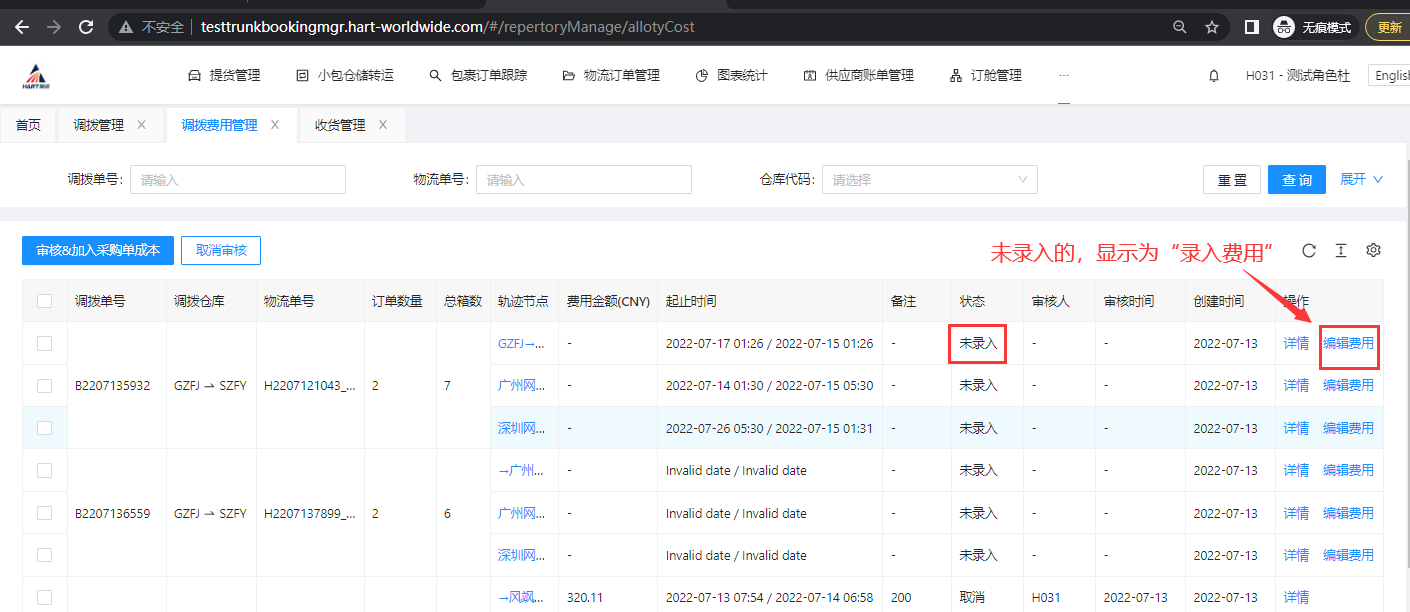Viewport: 1410px width, 612px height.
Task: Switch to the 首页 tab
Action: (x=28, y=125)
